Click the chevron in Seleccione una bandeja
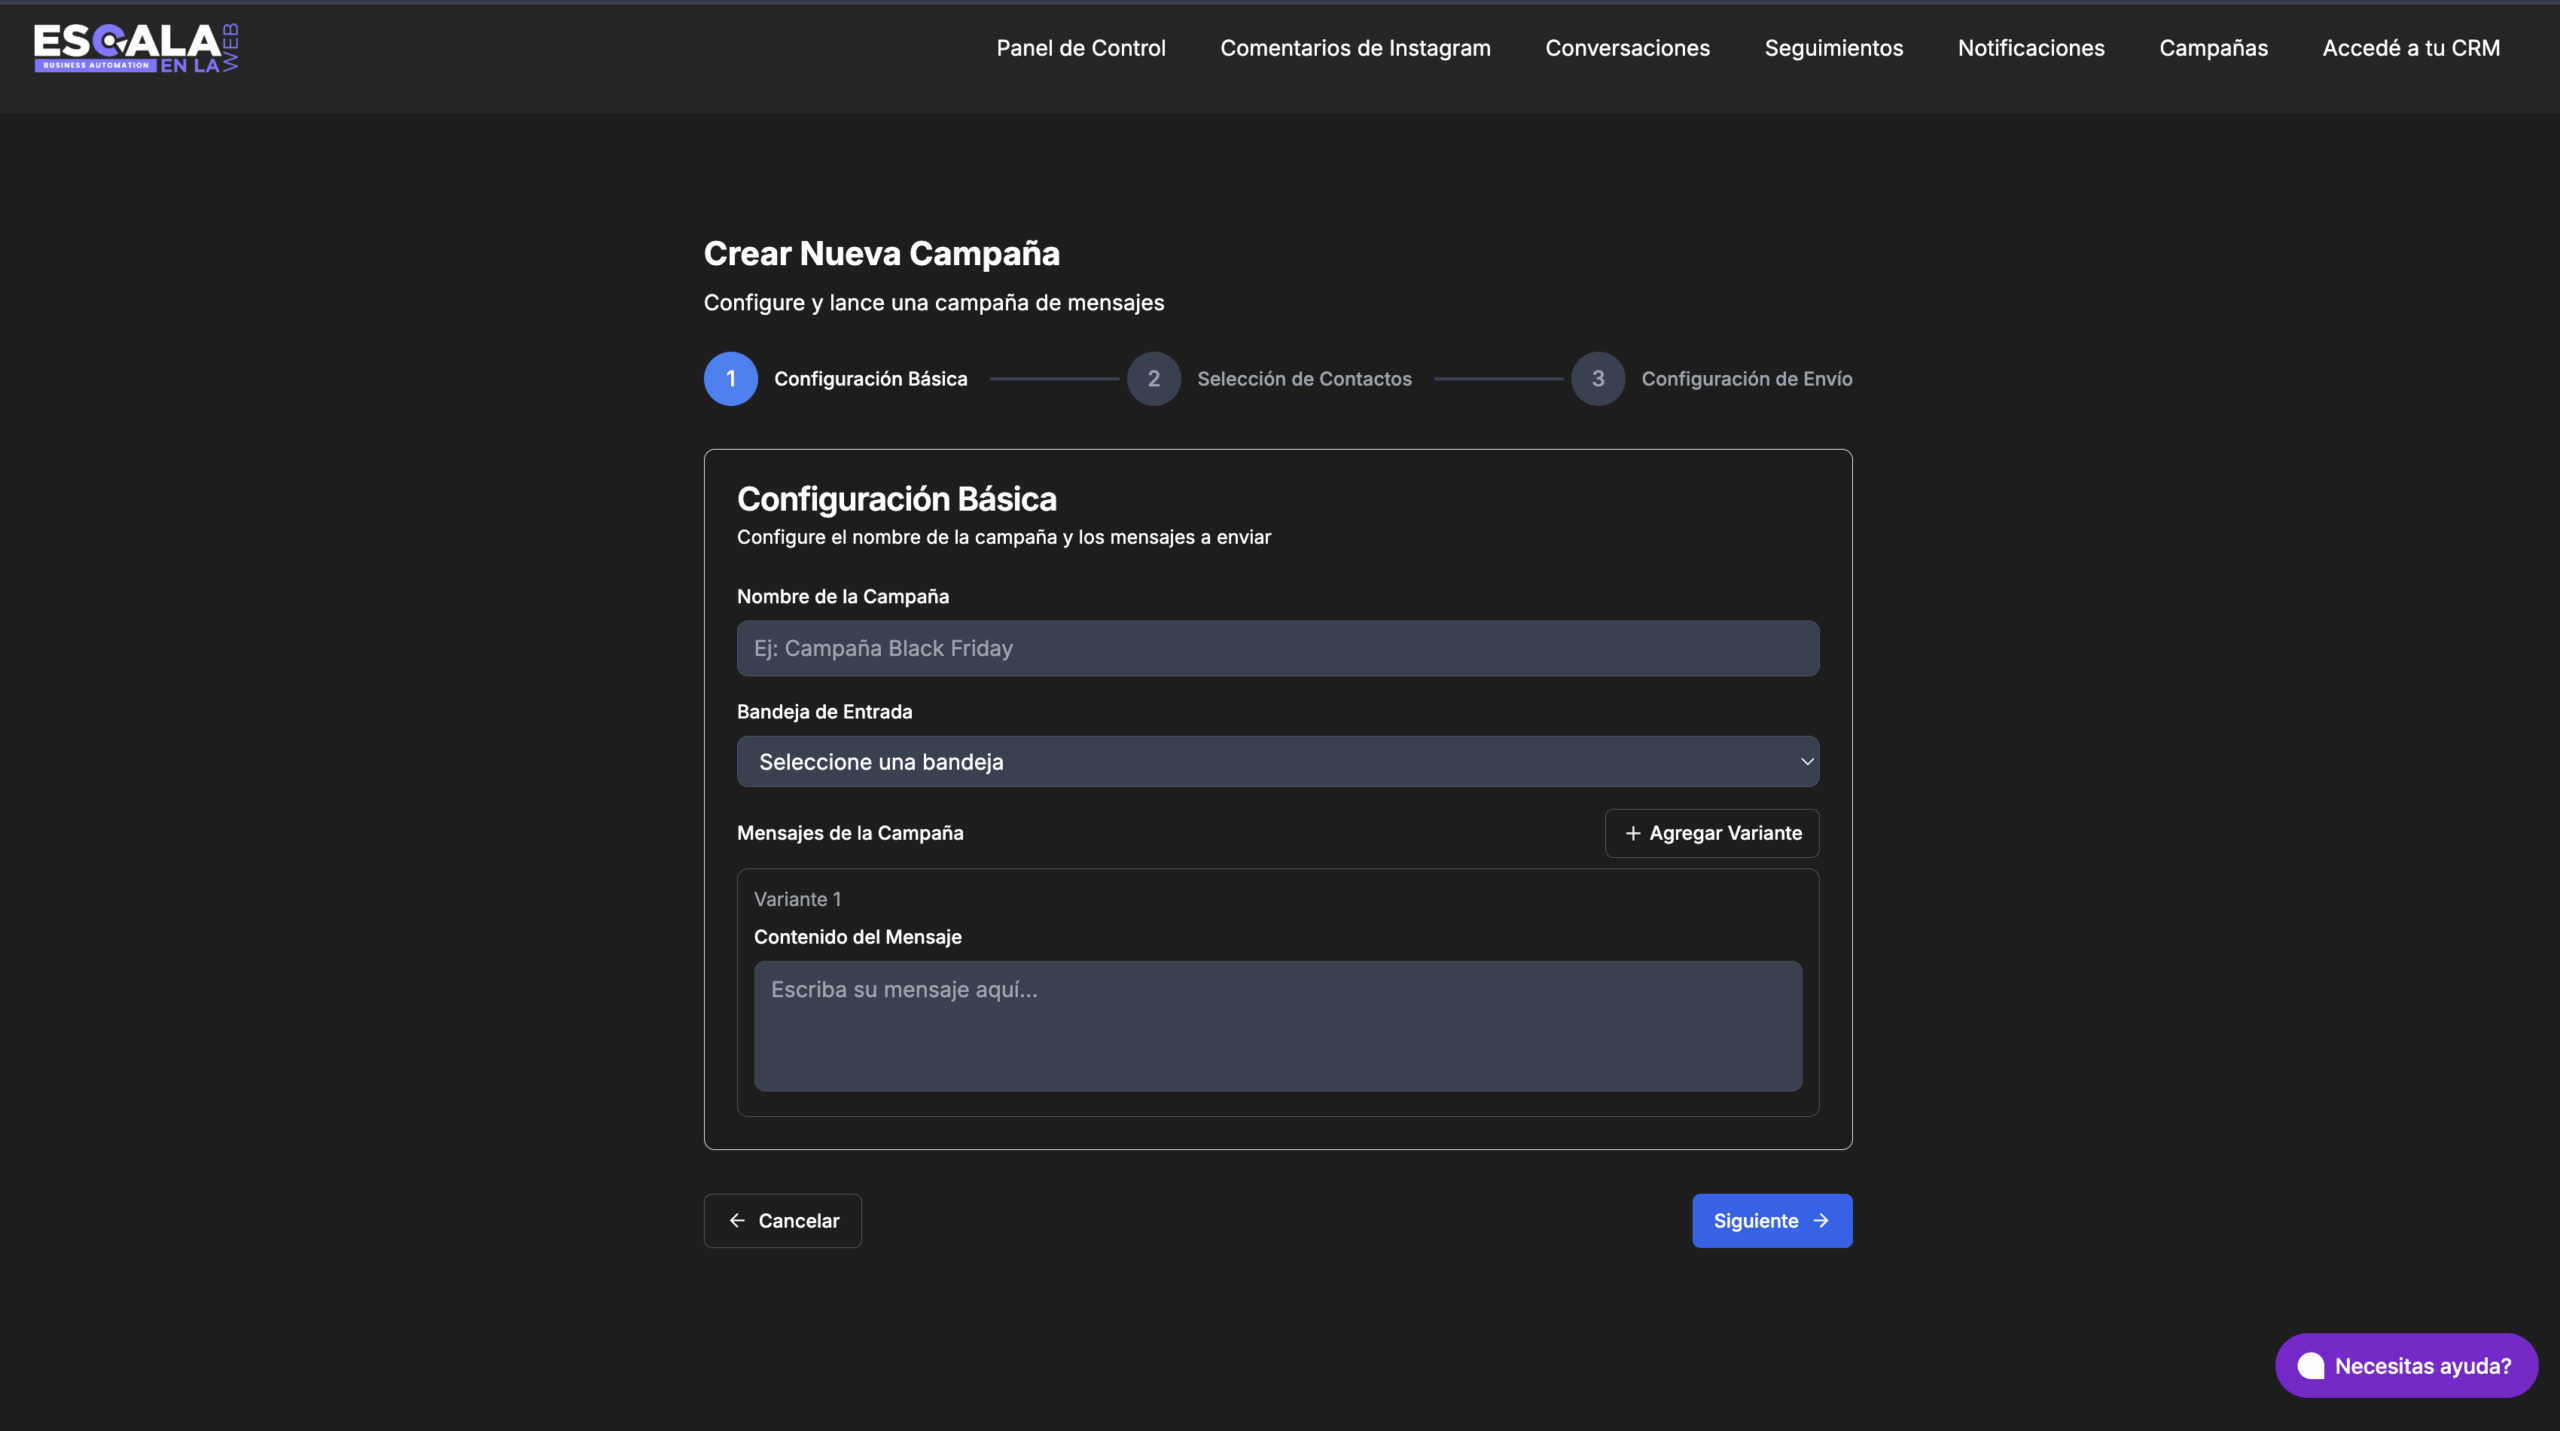Screen dimensions: 2560x1431 1806,762
